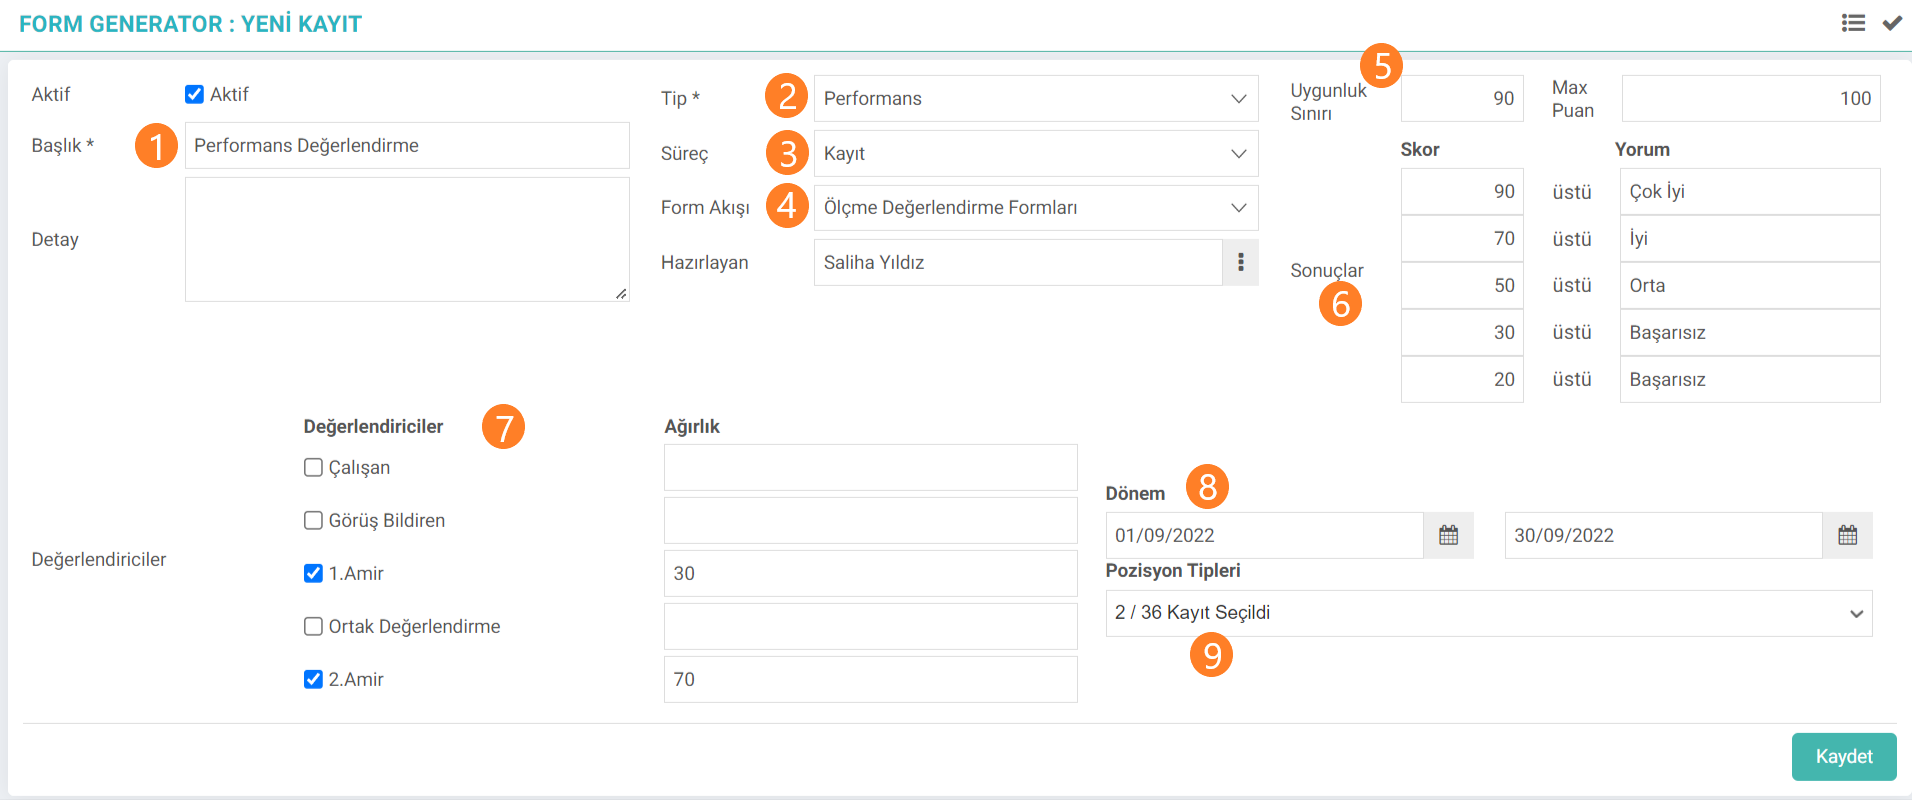Image resolution: width=1912 pixels, height=800 pixels.
Task: Open the Süreç dropdown showing Kayıt
Action: point(1036,153)
